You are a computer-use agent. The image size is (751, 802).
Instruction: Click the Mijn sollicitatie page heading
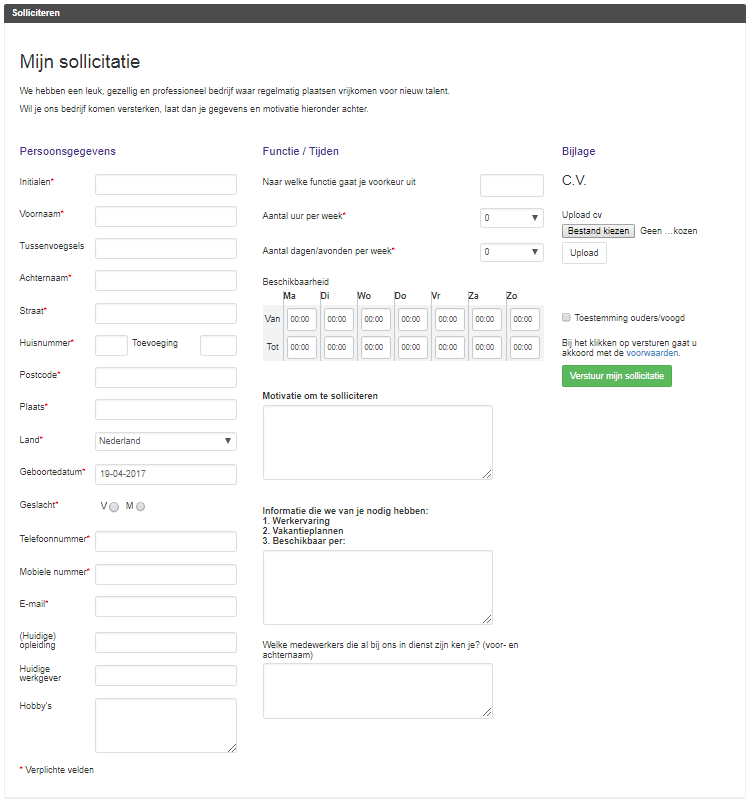(80, 61)
